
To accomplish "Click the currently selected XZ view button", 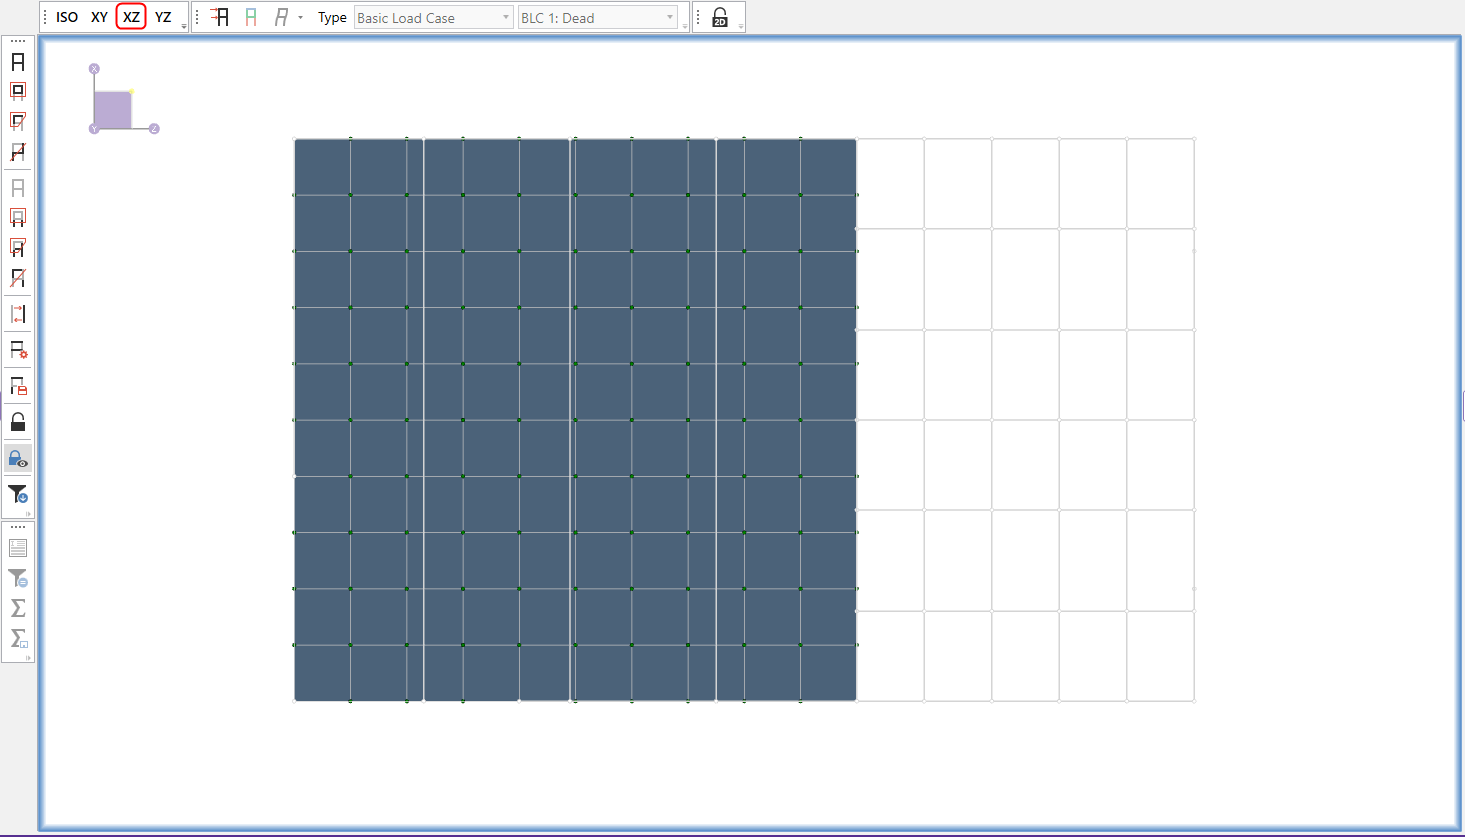I will coord(131,17).
